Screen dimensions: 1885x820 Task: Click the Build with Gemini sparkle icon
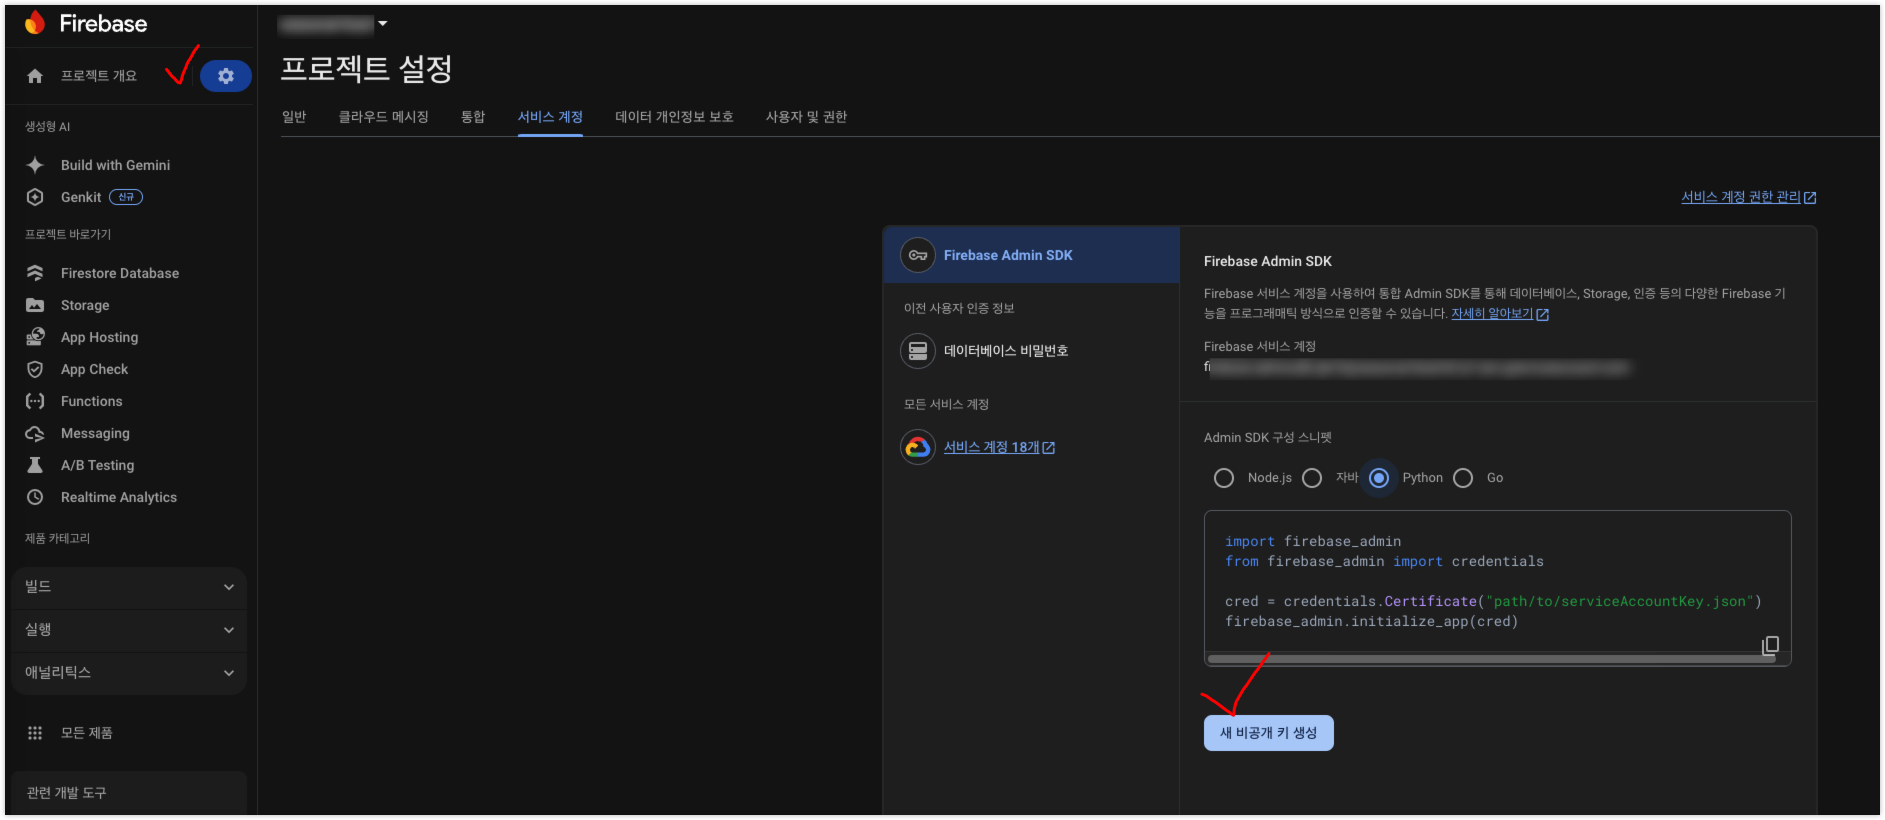[x=35, y=165]
